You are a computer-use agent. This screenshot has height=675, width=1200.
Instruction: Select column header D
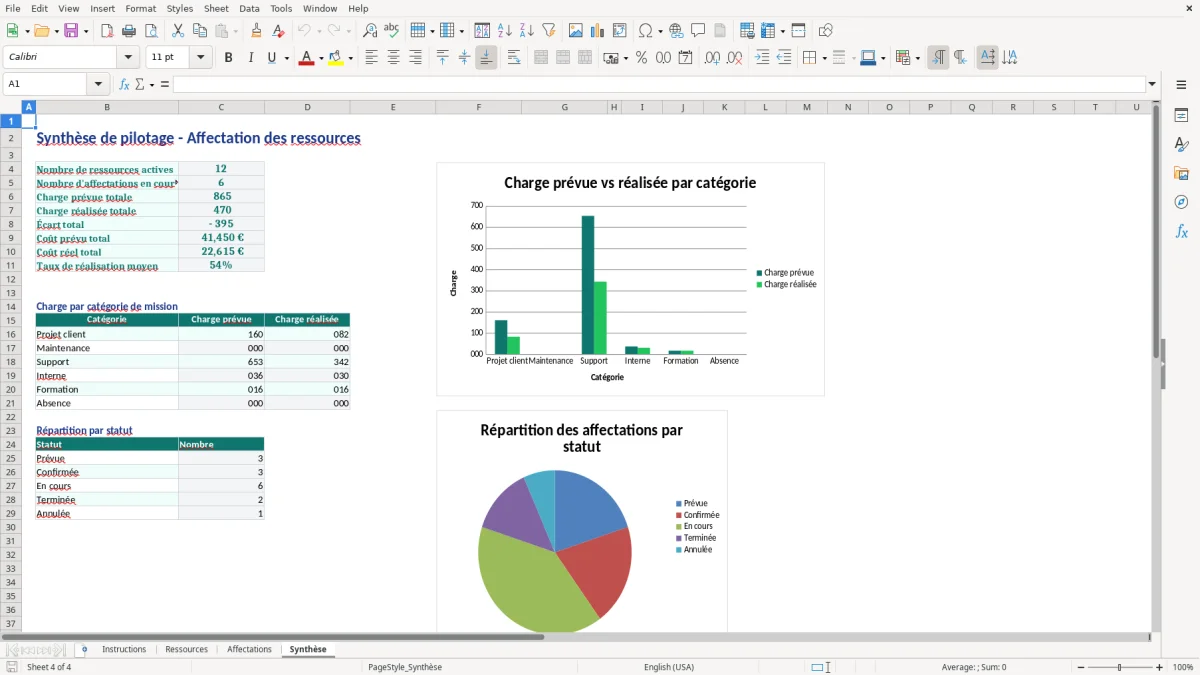click(x=307, y=107)
